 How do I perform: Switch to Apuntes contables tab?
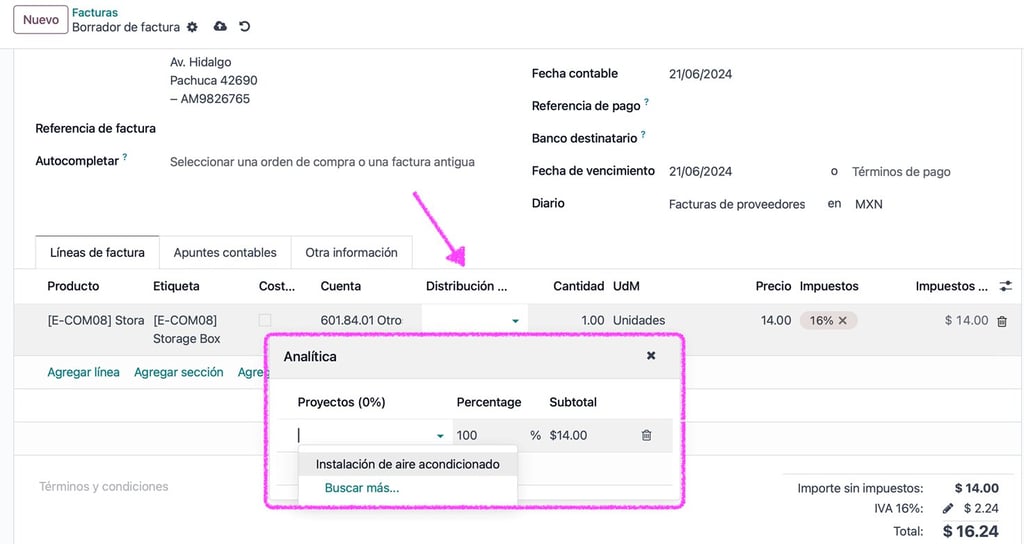pos(225,253)
